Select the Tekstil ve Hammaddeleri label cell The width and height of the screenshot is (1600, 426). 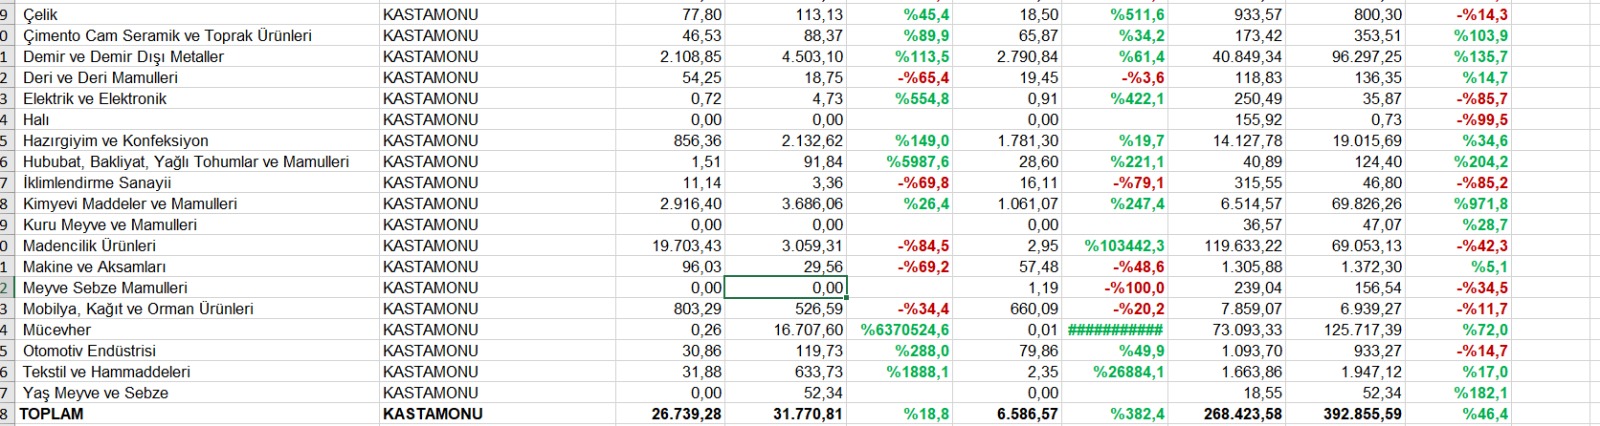pos(106,372)
